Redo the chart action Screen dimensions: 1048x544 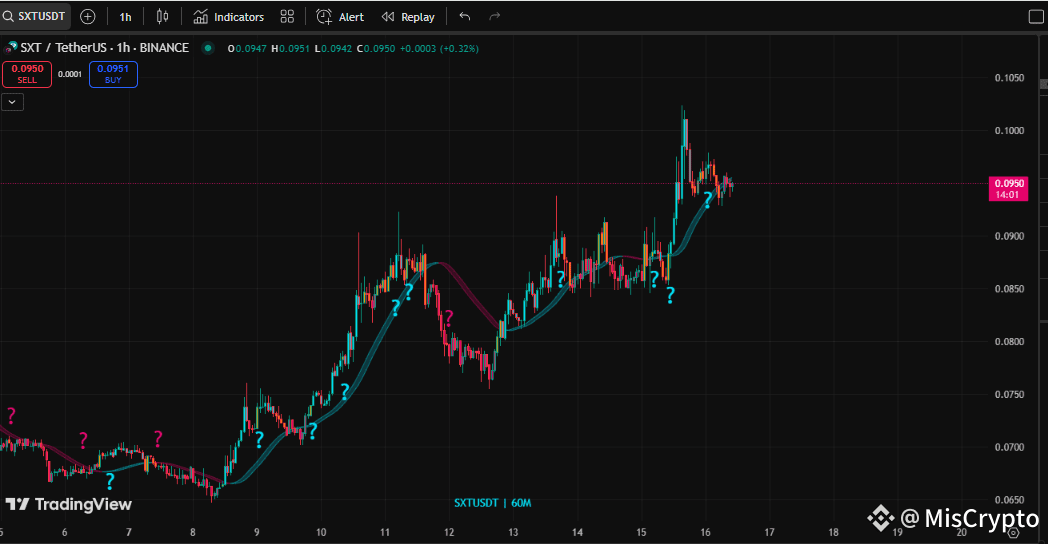pos(495,17)
